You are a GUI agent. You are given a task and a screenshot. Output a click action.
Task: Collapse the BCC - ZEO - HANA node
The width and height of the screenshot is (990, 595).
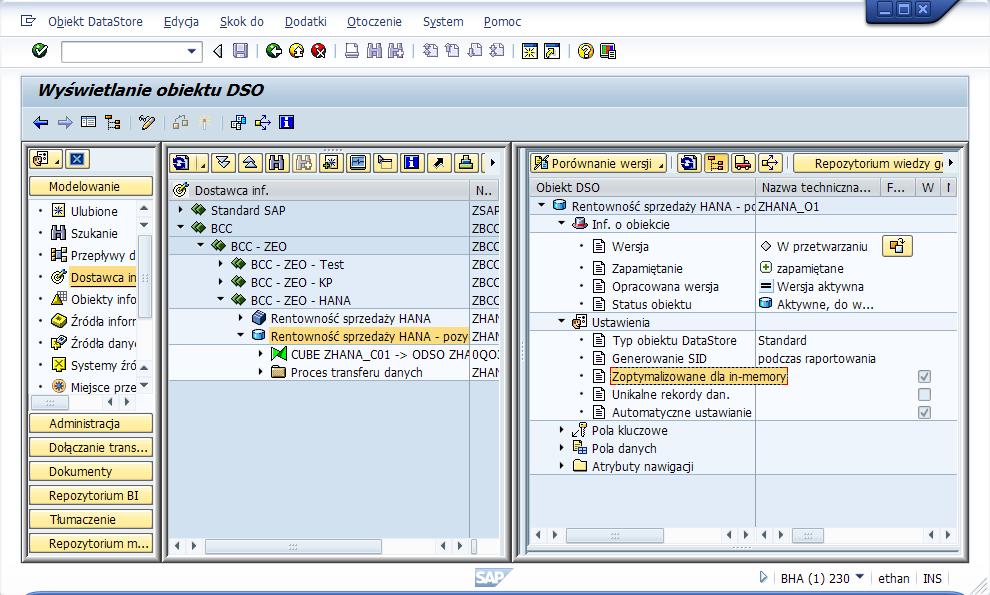221,299
